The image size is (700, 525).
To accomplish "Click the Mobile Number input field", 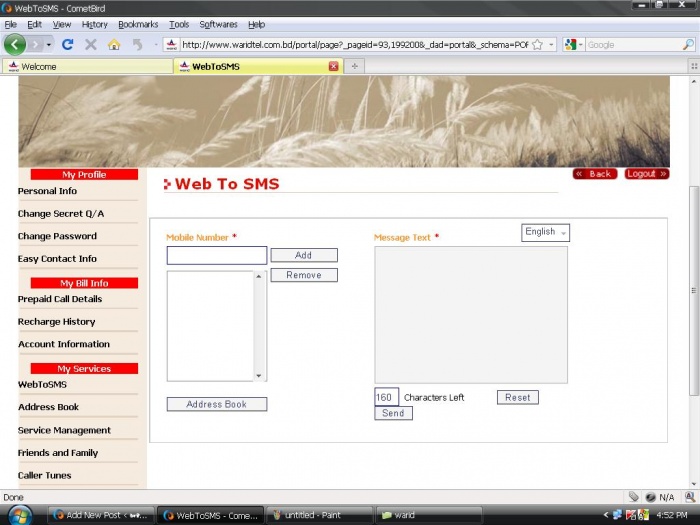I will tap(217, 255).
